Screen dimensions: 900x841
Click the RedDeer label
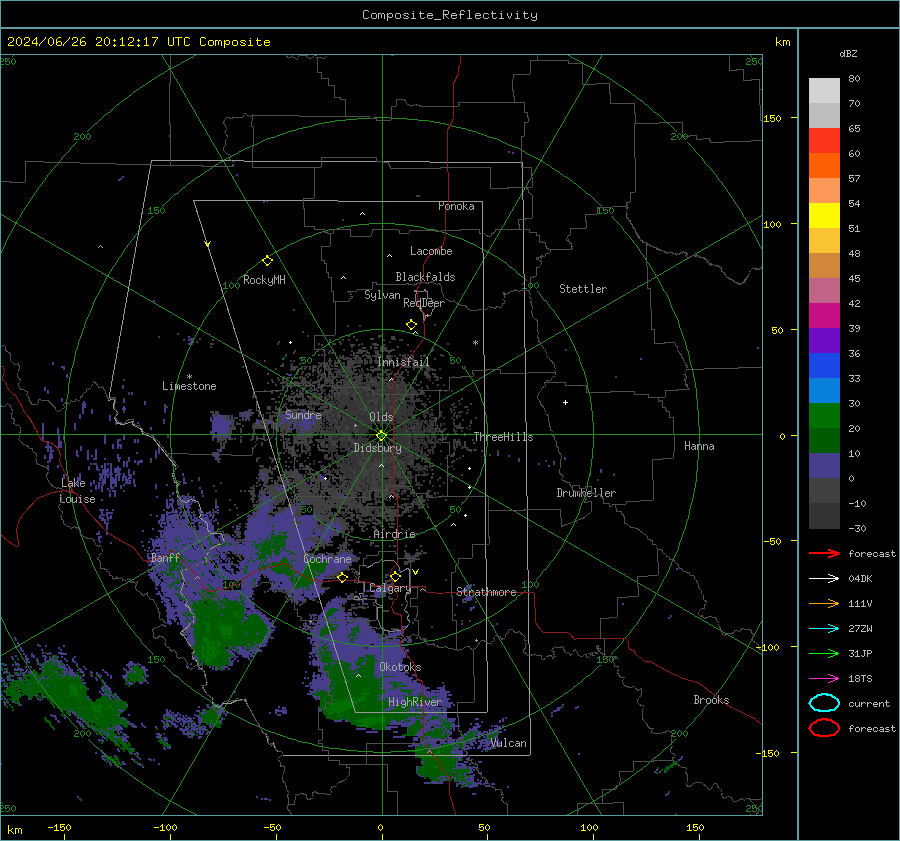pyautogui.click(x=424, y=303)
